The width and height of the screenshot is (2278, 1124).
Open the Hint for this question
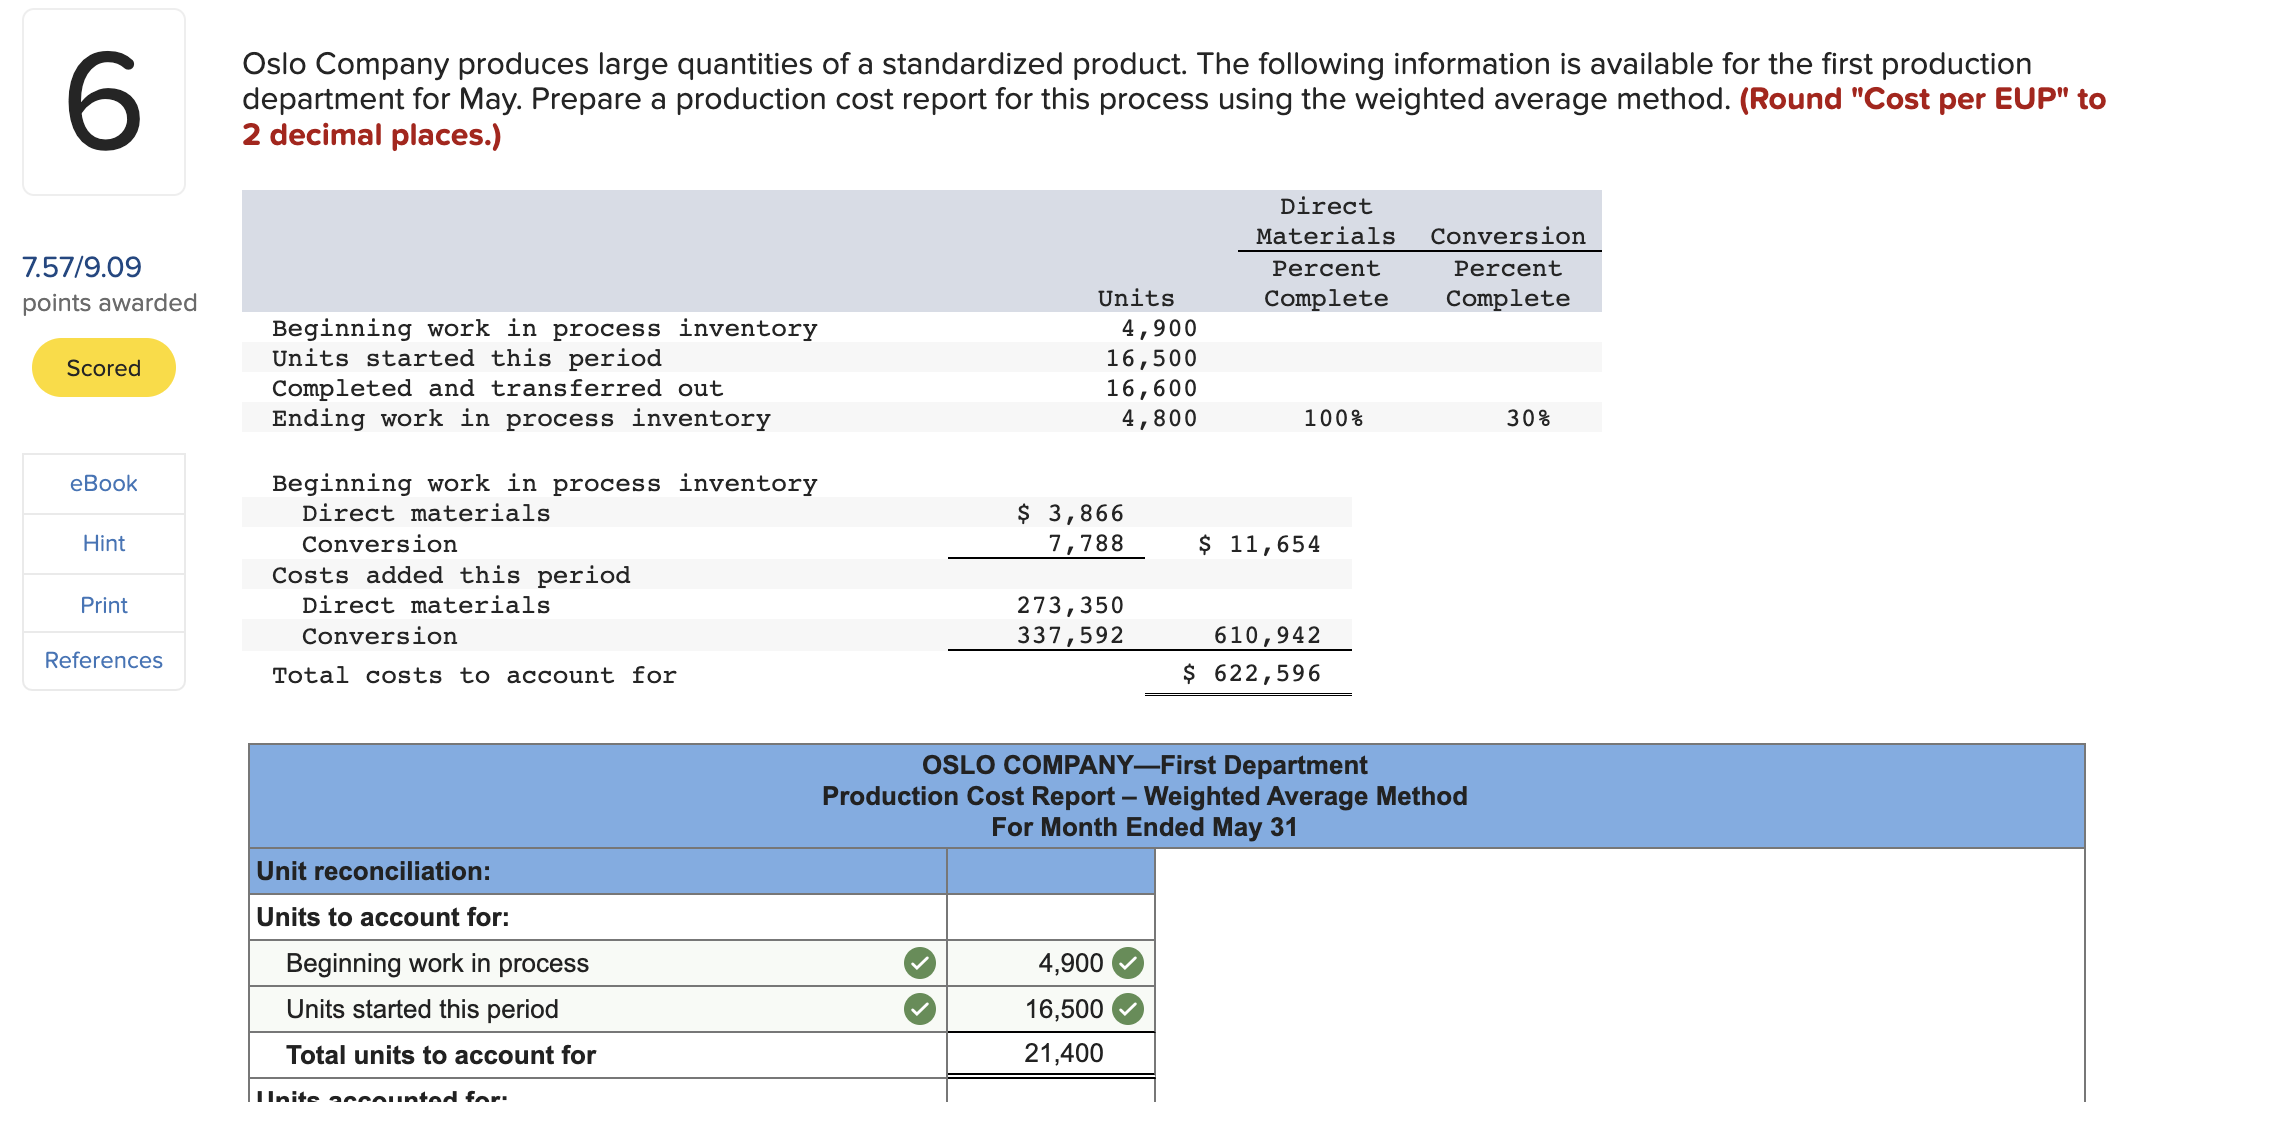click(x=103, y=543)
